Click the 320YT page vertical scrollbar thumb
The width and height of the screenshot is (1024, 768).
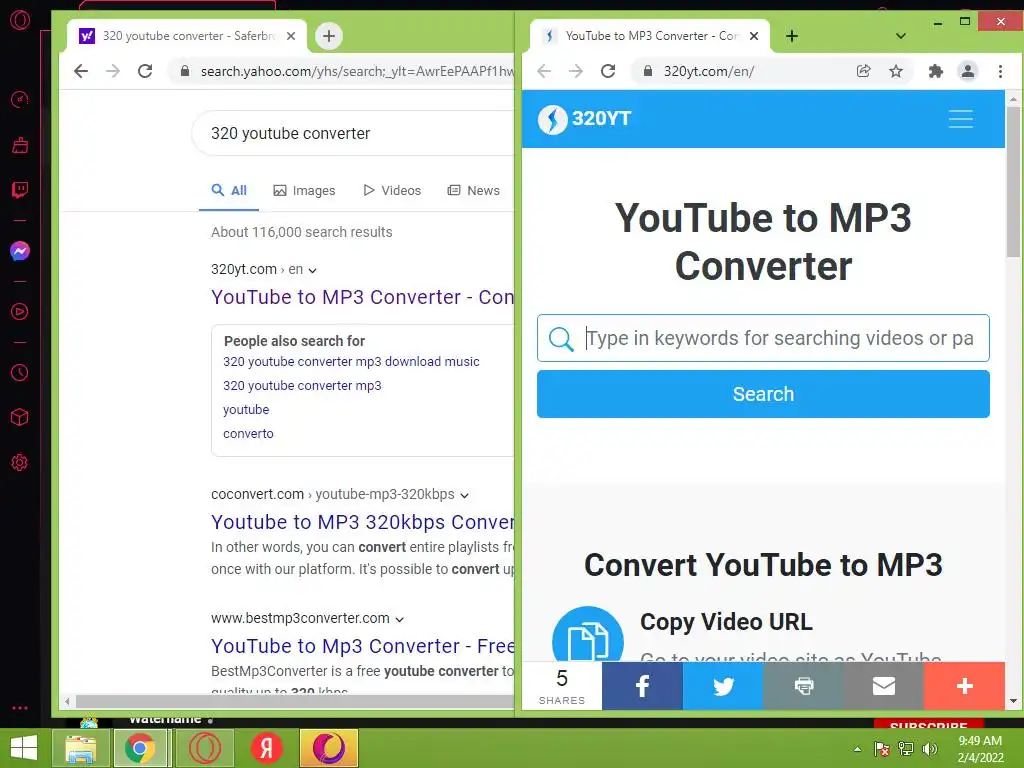[1013, 182]
